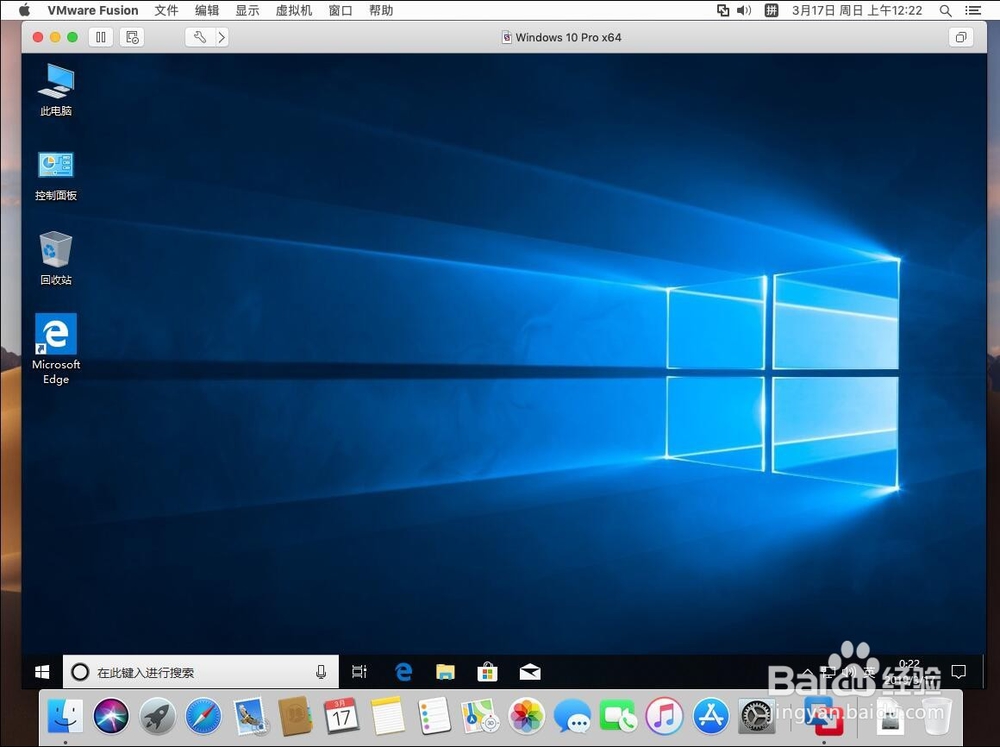Viewport: 1000px width, 747px height.
Task: Open the 文件 menu
Action: (166, 10)
